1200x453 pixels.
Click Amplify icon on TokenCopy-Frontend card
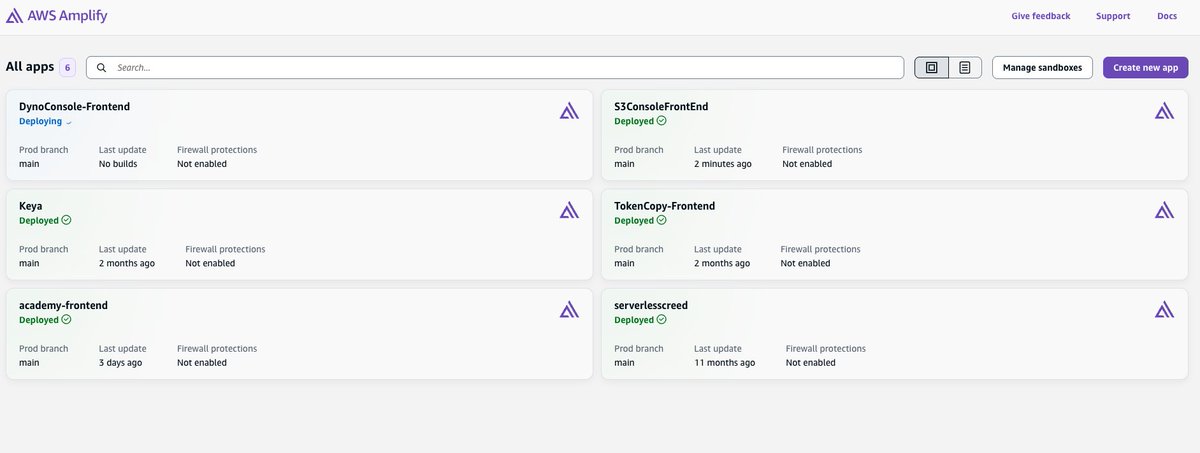(x=1164, y=210)
